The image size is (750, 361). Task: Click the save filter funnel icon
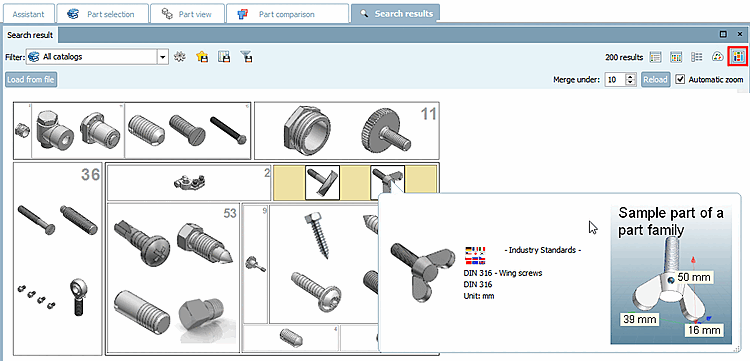246,57
